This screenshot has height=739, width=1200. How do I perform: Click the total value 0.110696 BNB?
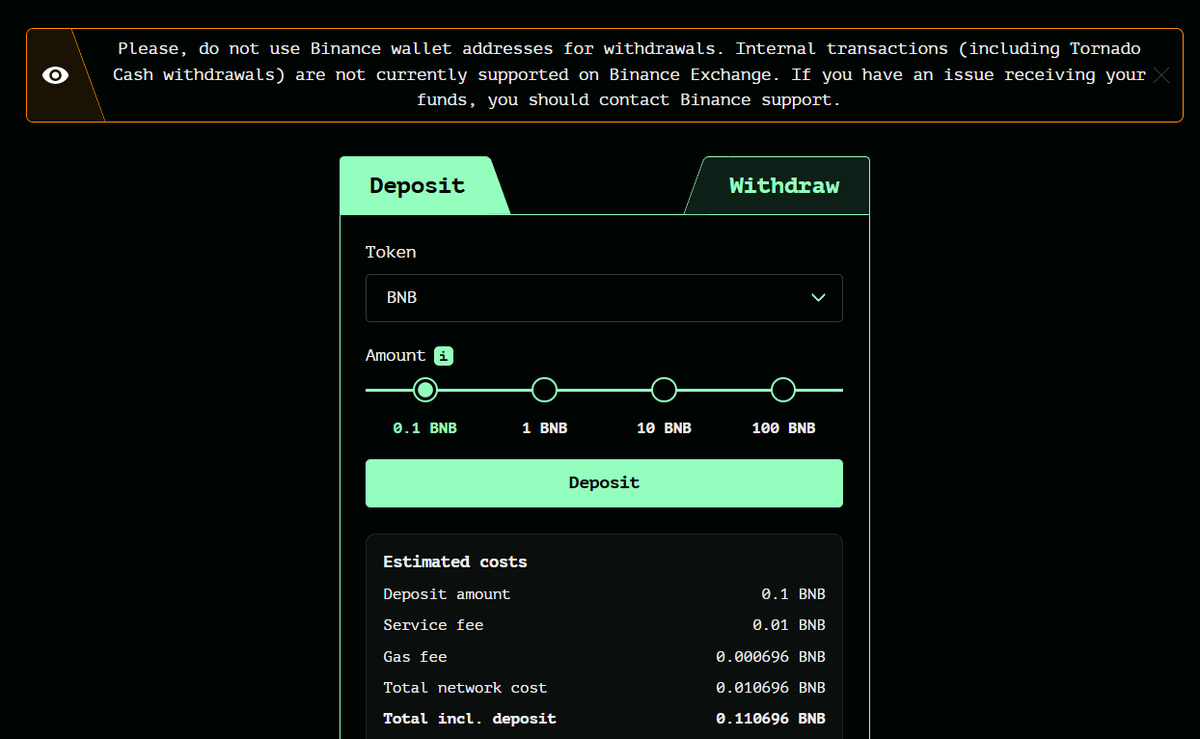[x=771, y=719]
